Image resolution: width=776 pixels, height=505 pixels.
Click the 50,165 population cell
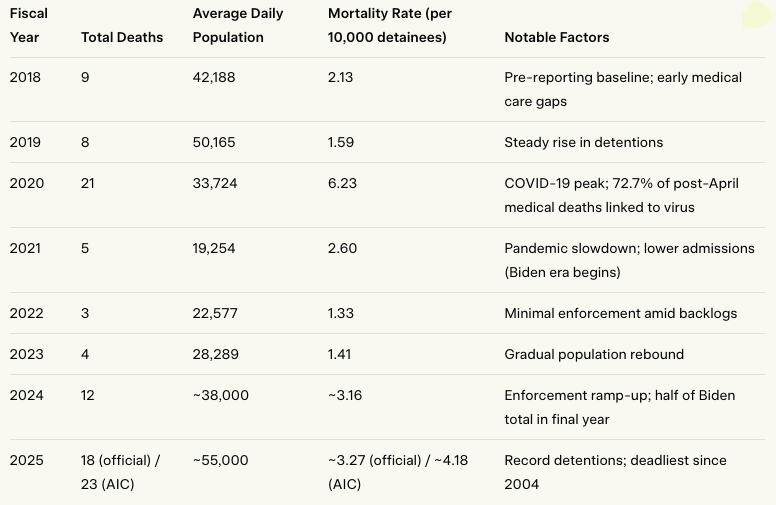click(x=214, y=142)
